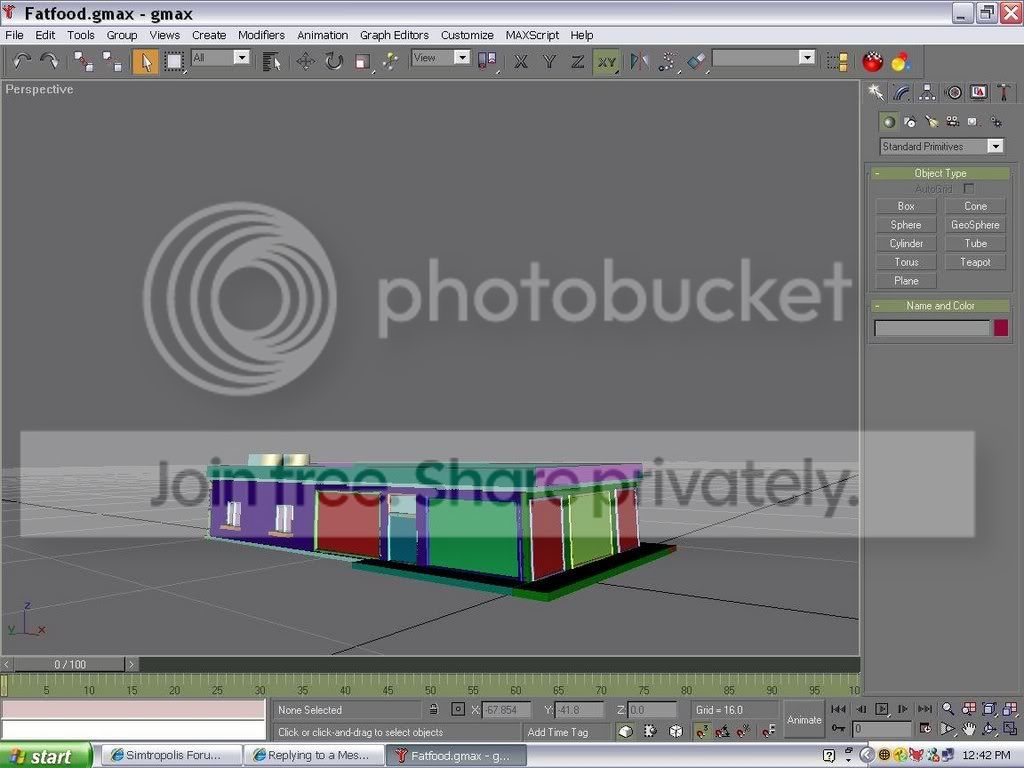The image size is (1024, 768).
Task: Toggle the Percent Snap magnet
Action: tap(743, 731)
